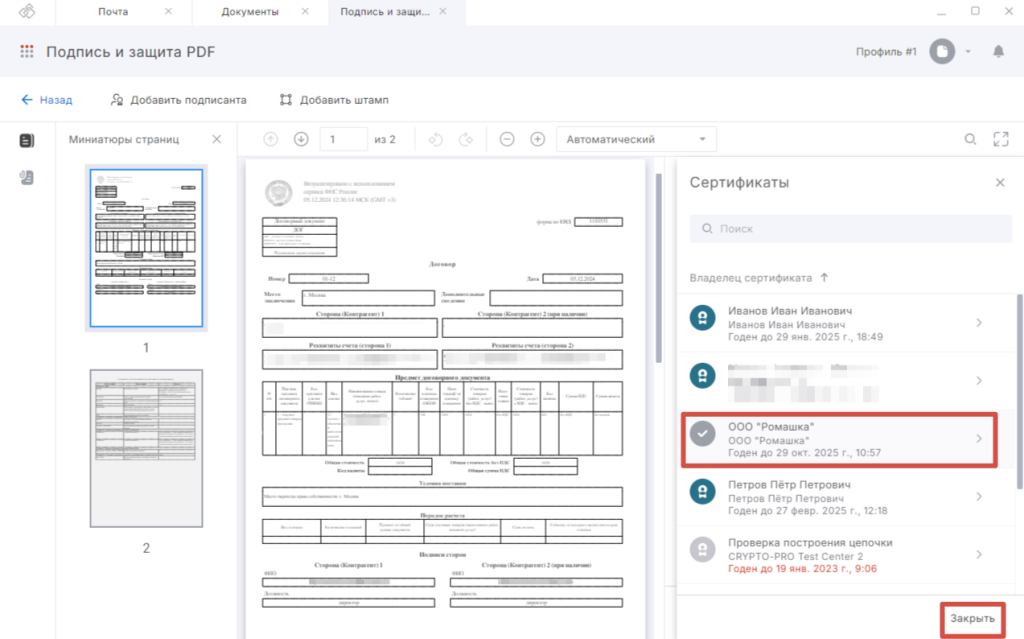Click the Поиск certificate search field
1024x639 pixels.
(850, 229)
